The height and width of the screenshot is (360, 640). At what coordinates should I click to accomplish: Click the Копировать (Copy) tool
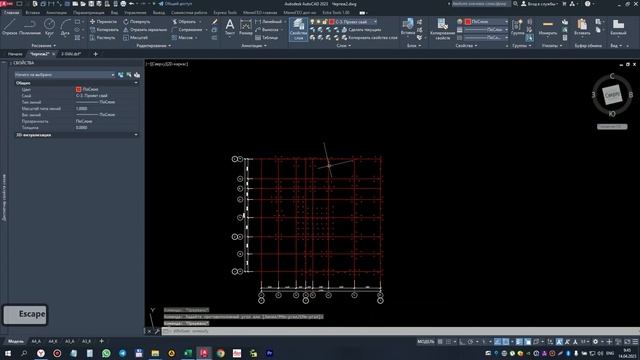pos(104,29)
